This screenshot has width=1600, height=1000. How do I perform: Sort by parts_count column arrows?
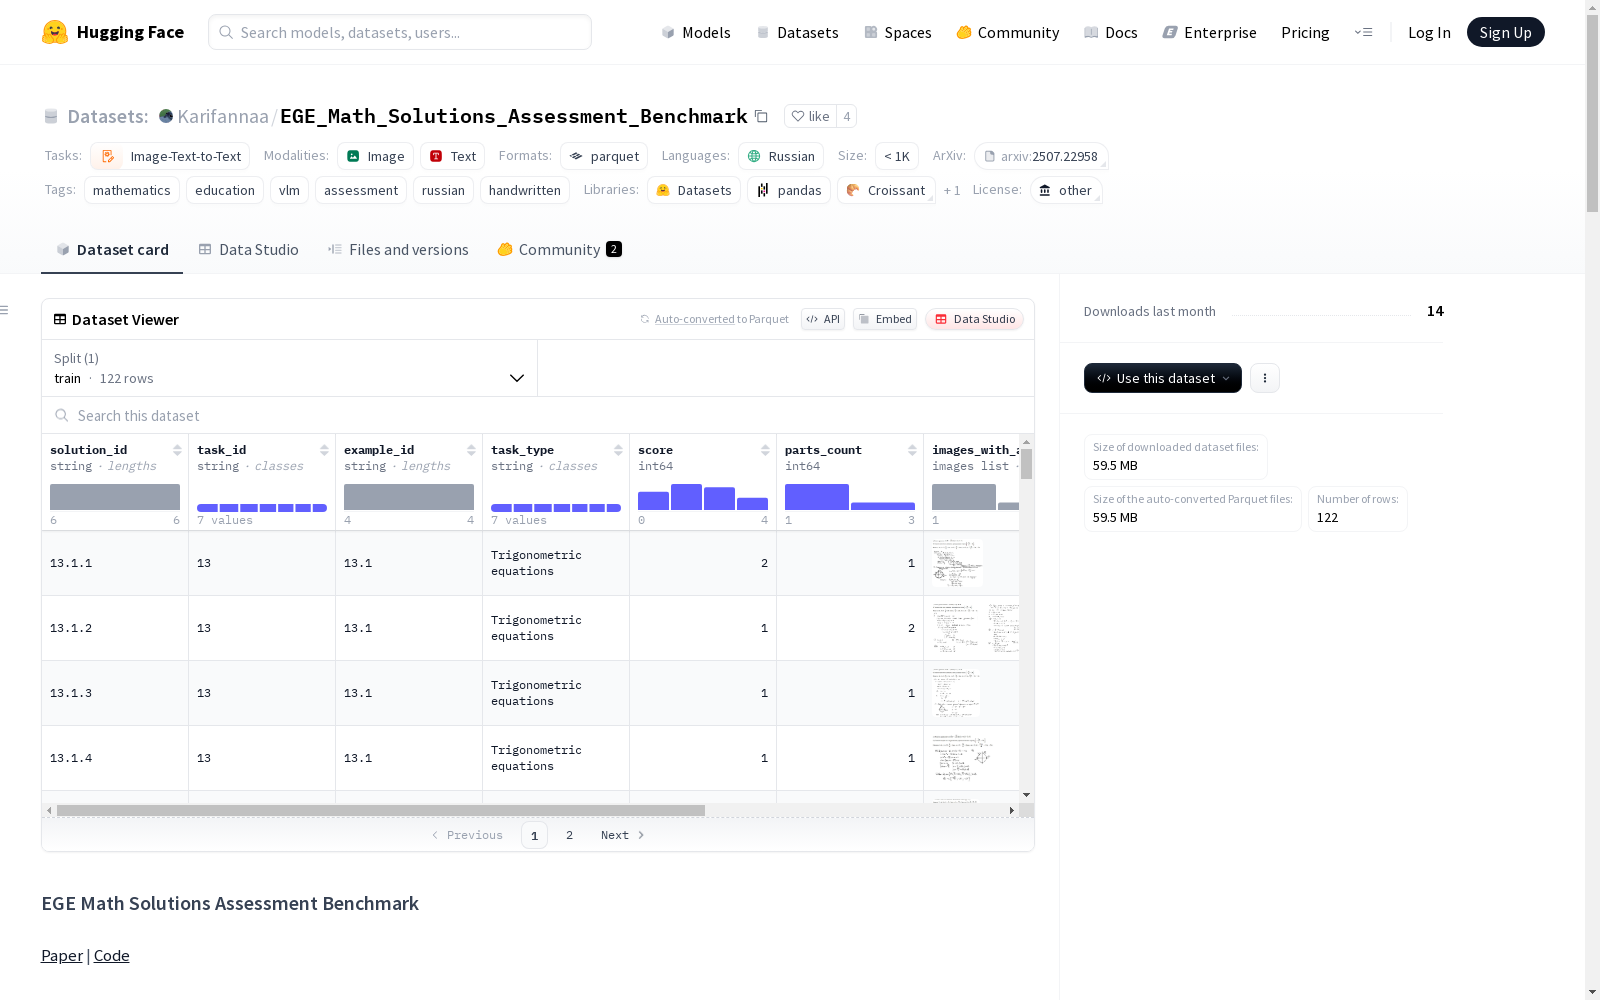[x=912, y=450]
